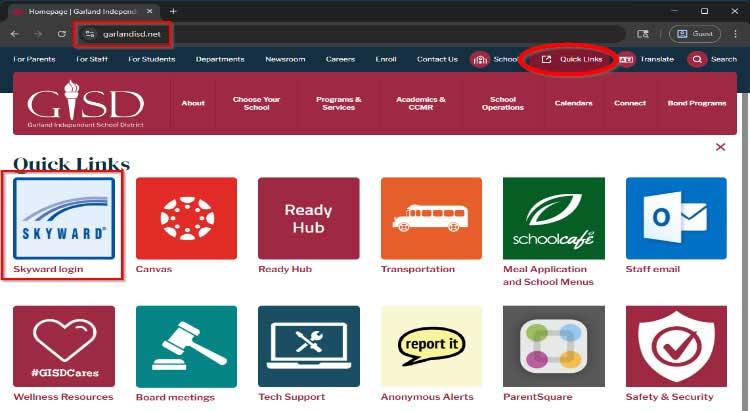Click the Tech Support text link
Screen dimensions: 750x411
(292, 397)
